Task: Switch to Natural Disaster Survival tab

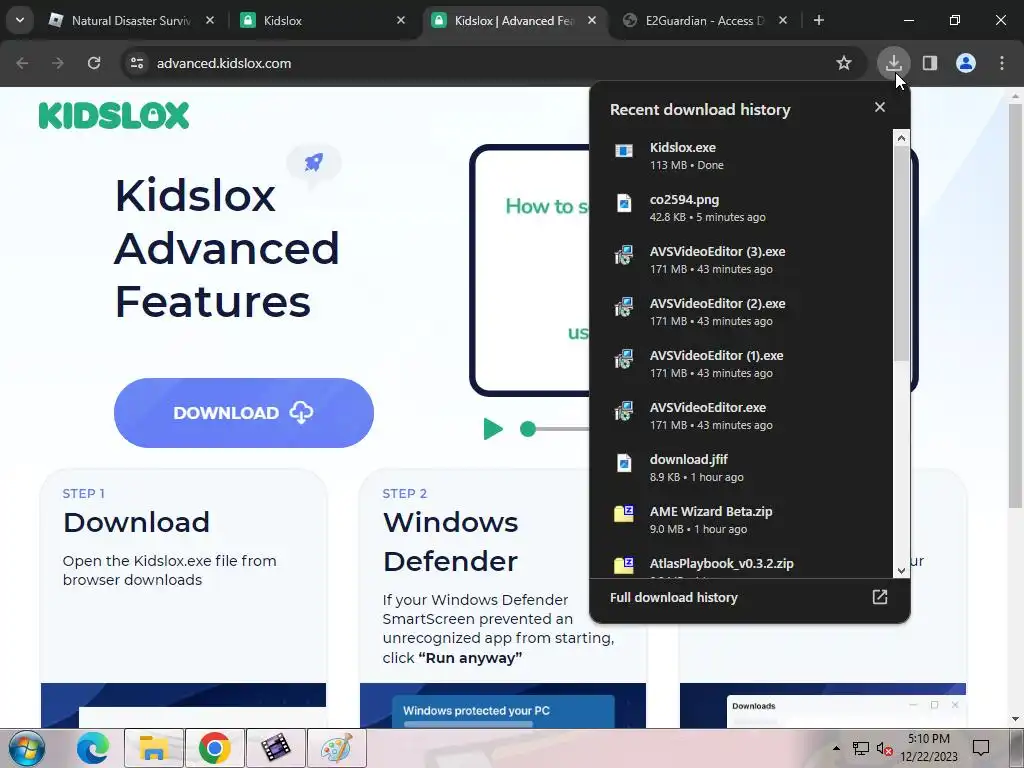Action: coord(131,20)
